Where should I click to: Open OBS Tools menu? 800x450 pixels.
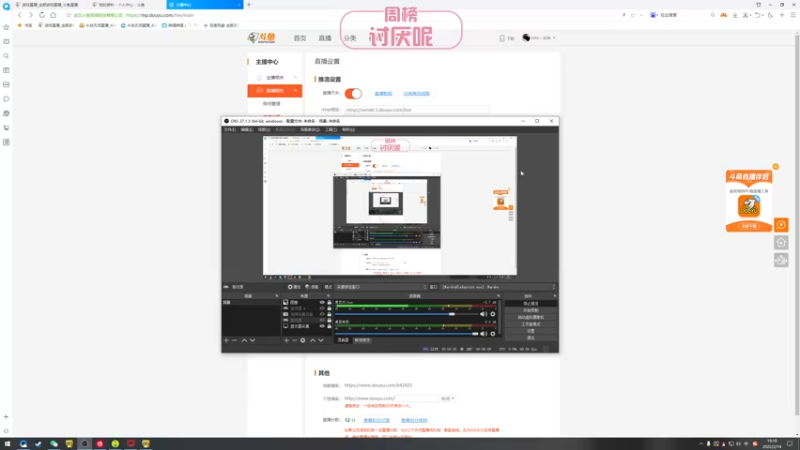331,130
